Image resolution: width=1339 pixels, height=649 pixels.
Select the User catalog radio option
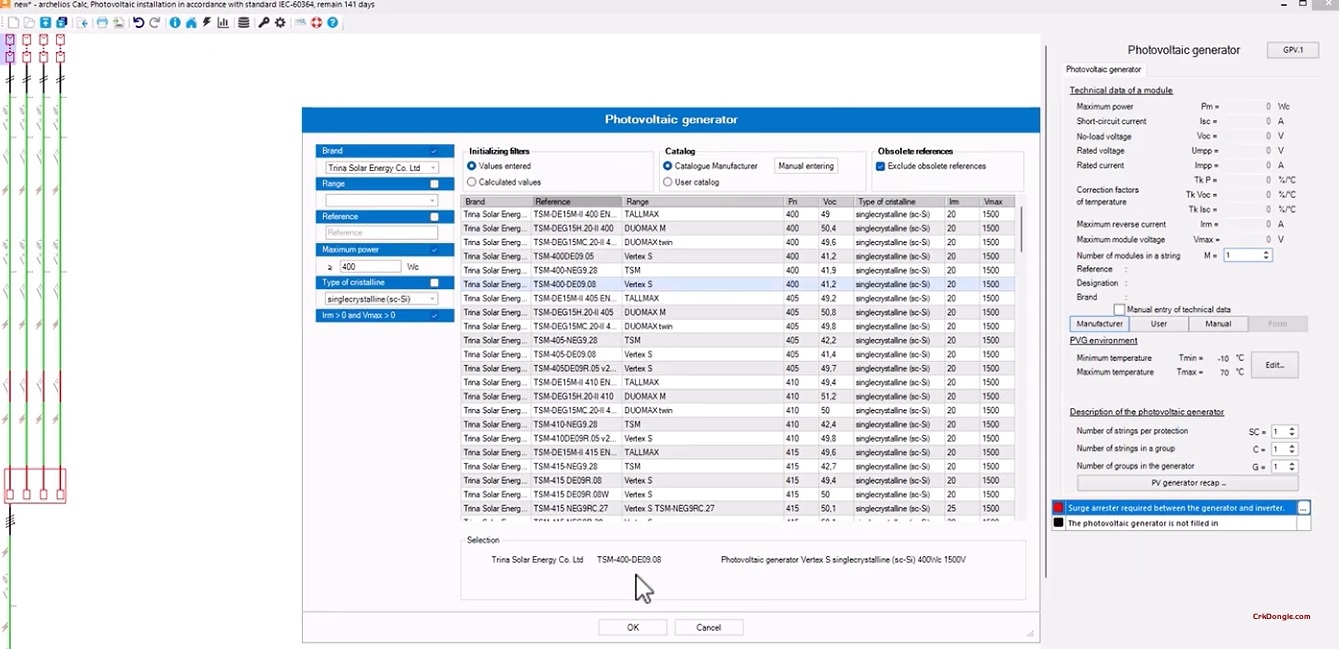click(668, 182)
